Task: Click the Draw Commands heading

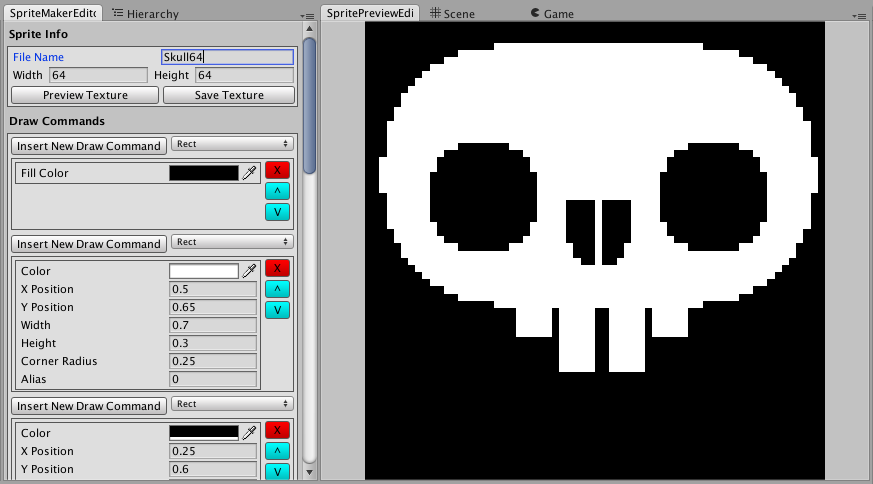Action: (57, 121)
